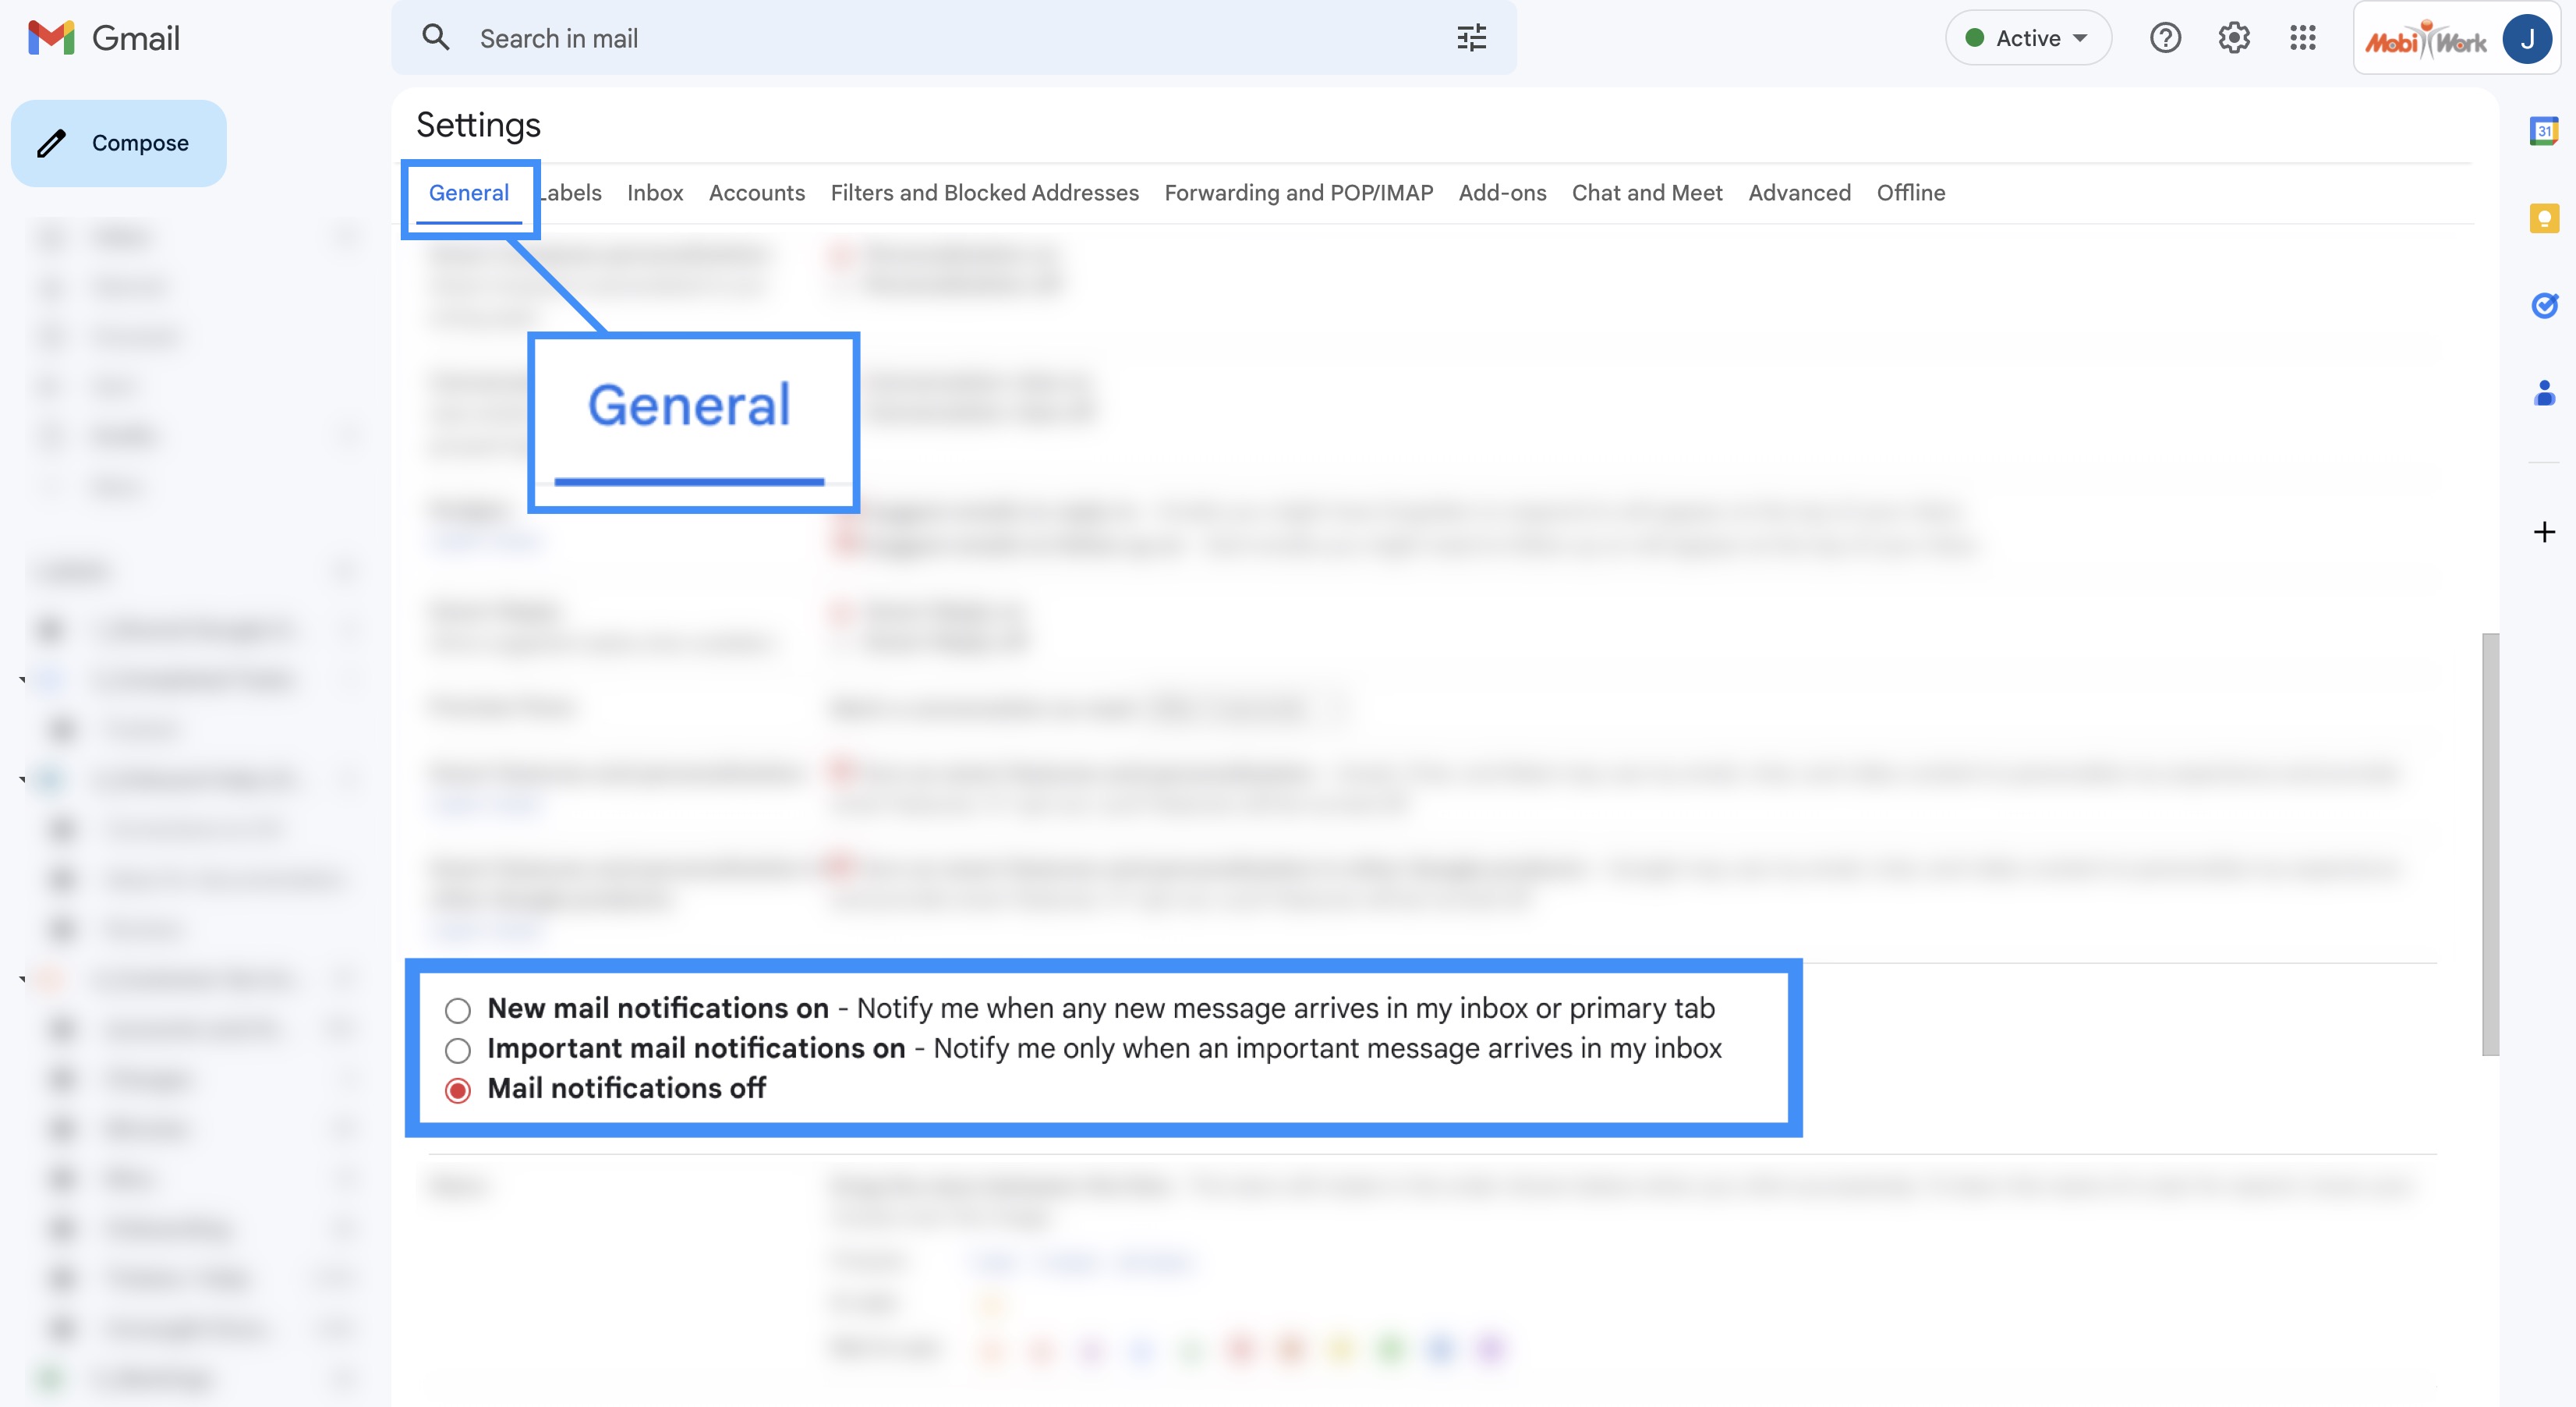Open the Google apps grid
The image size is (2576, 1407).
[x=2302, y=38]
